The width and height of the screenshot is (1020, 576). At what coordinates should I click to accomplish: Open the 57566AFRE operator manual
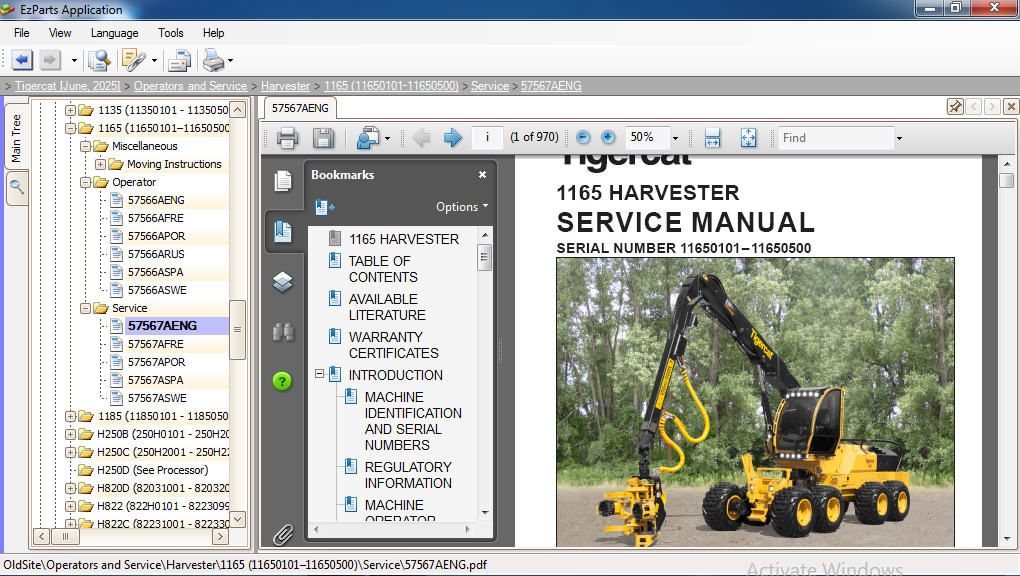coord(155,218)
